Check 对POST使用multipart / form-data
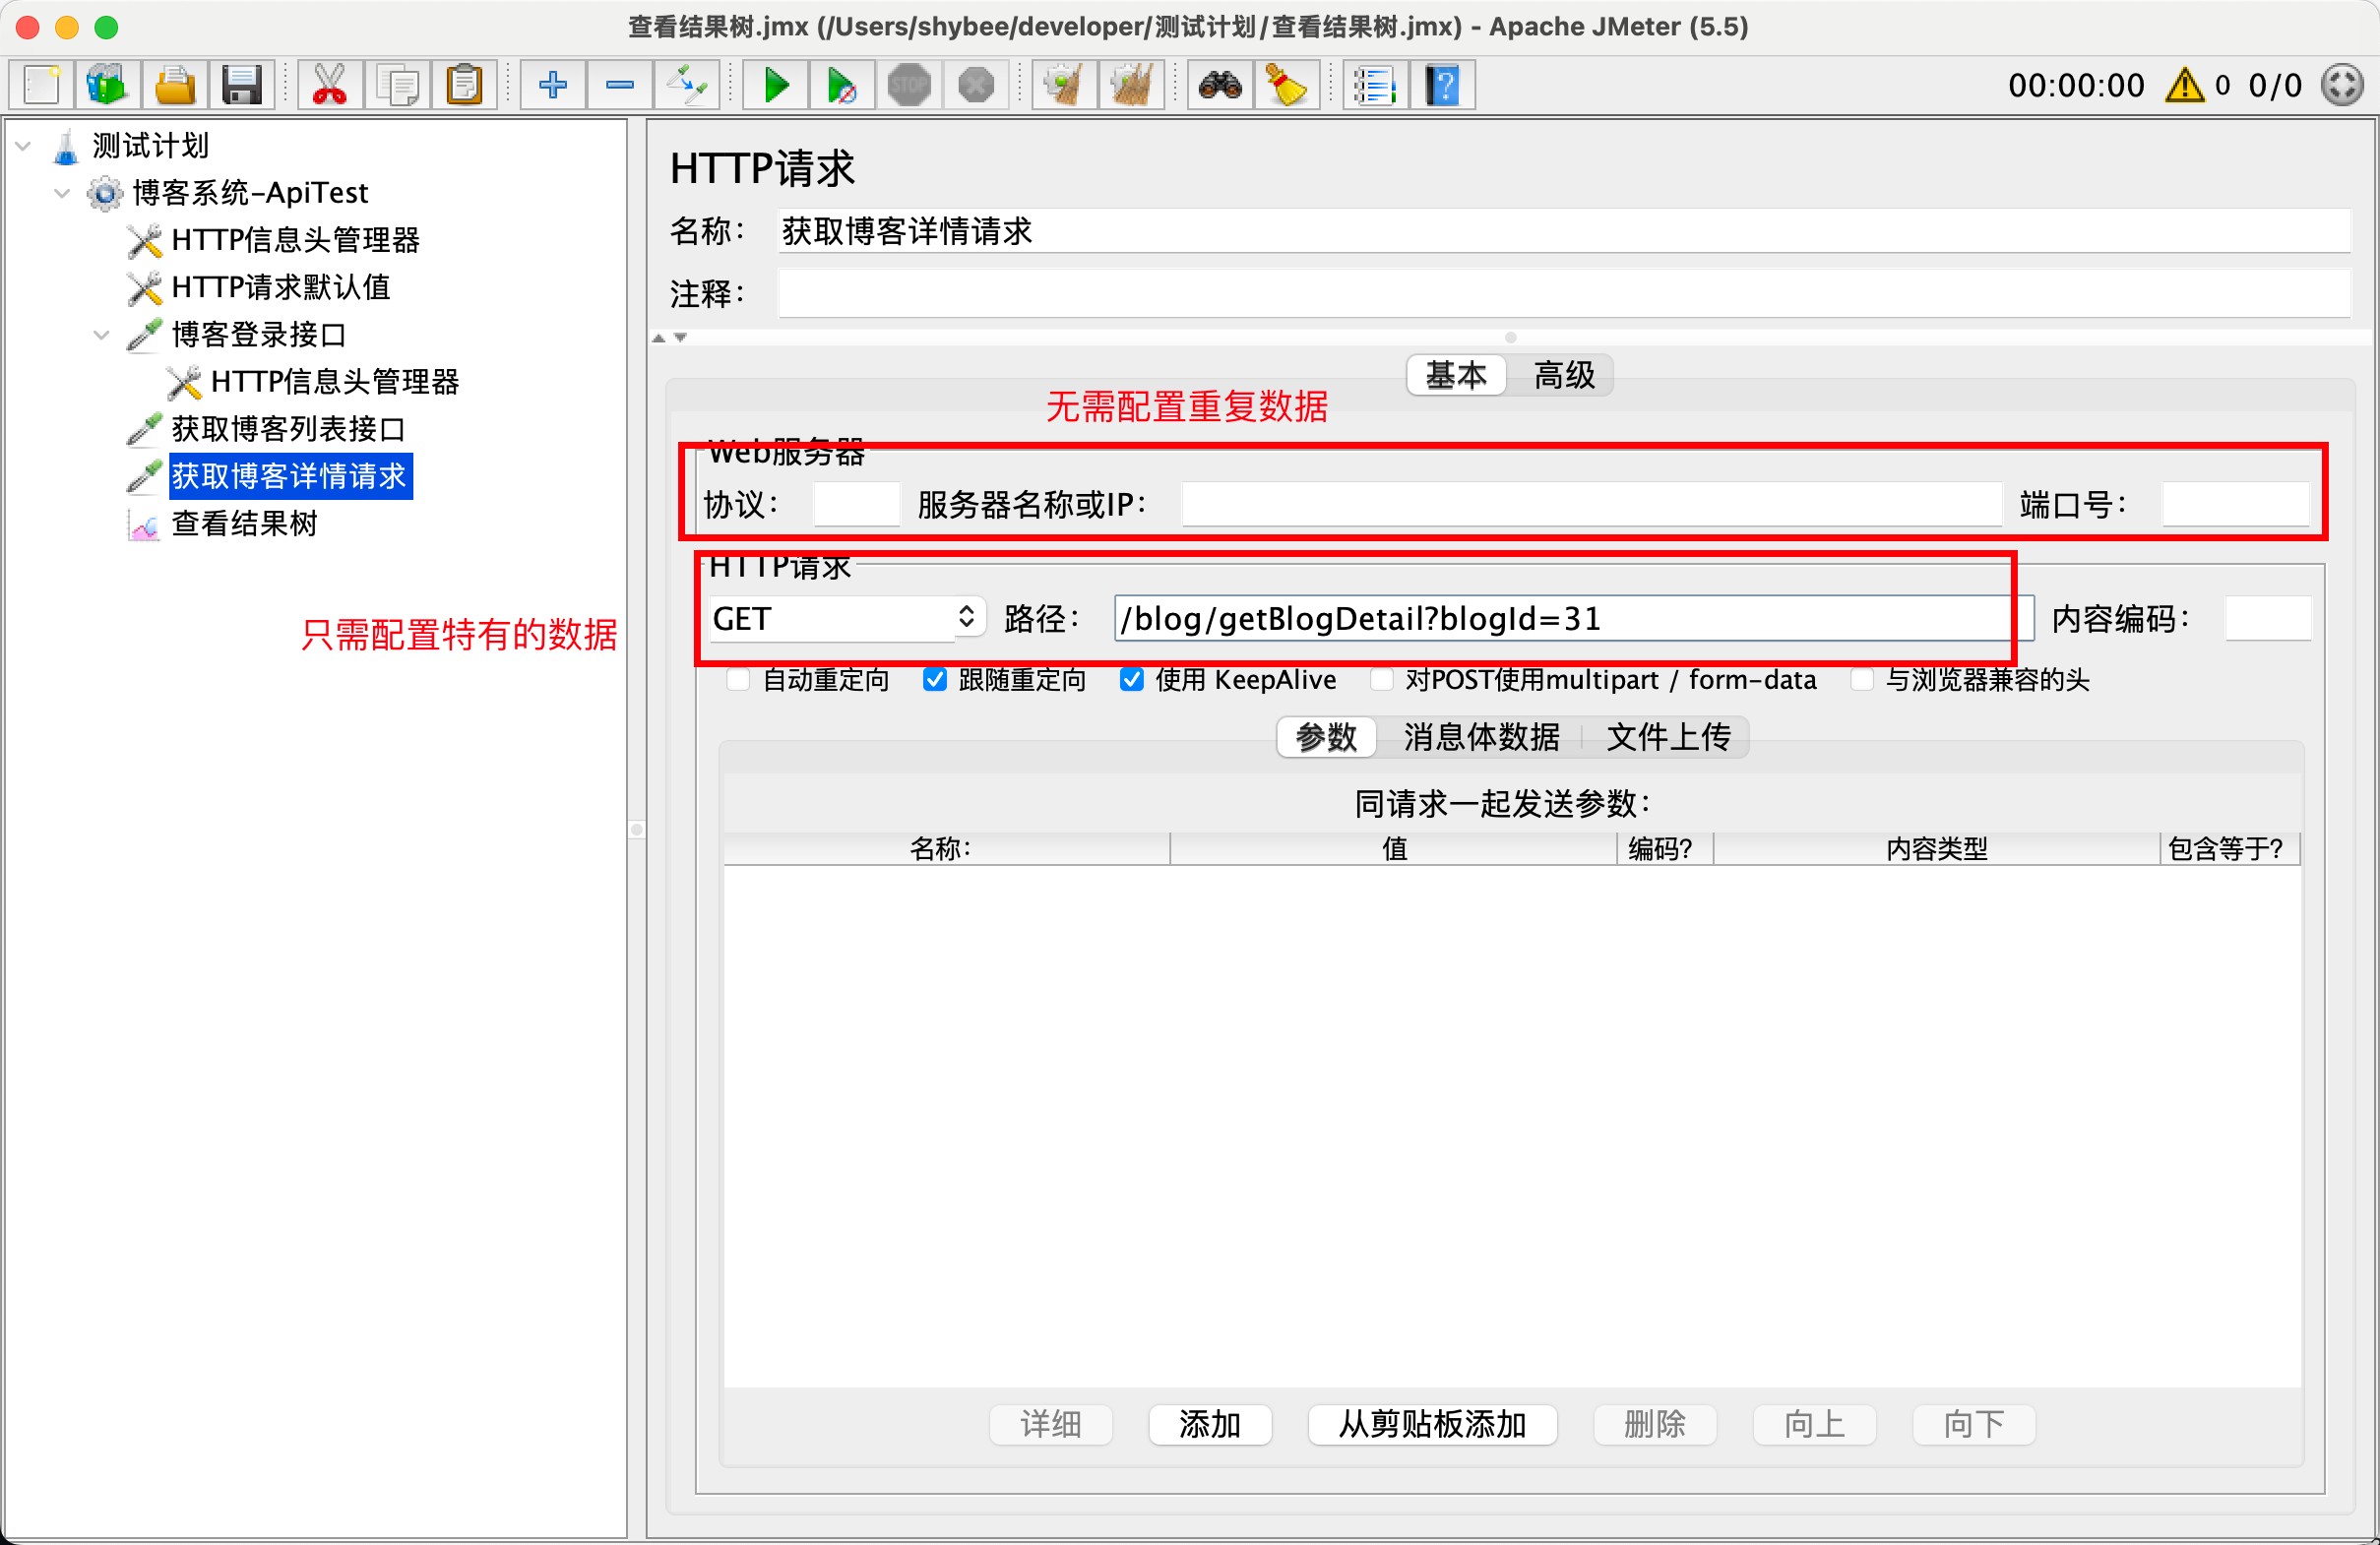Image resolution: width=2380 pixels, height=1545 pixels. 1381,680
